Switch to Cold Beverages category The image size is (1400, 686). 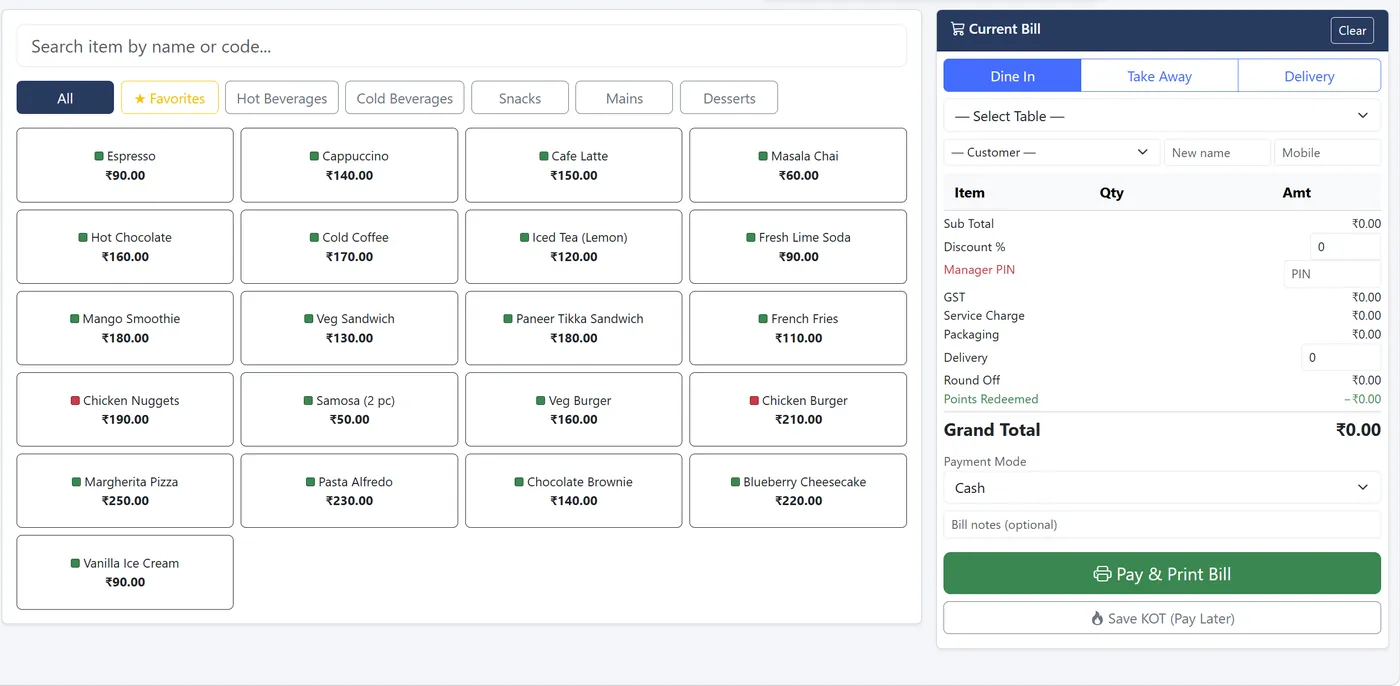point(405,98)
